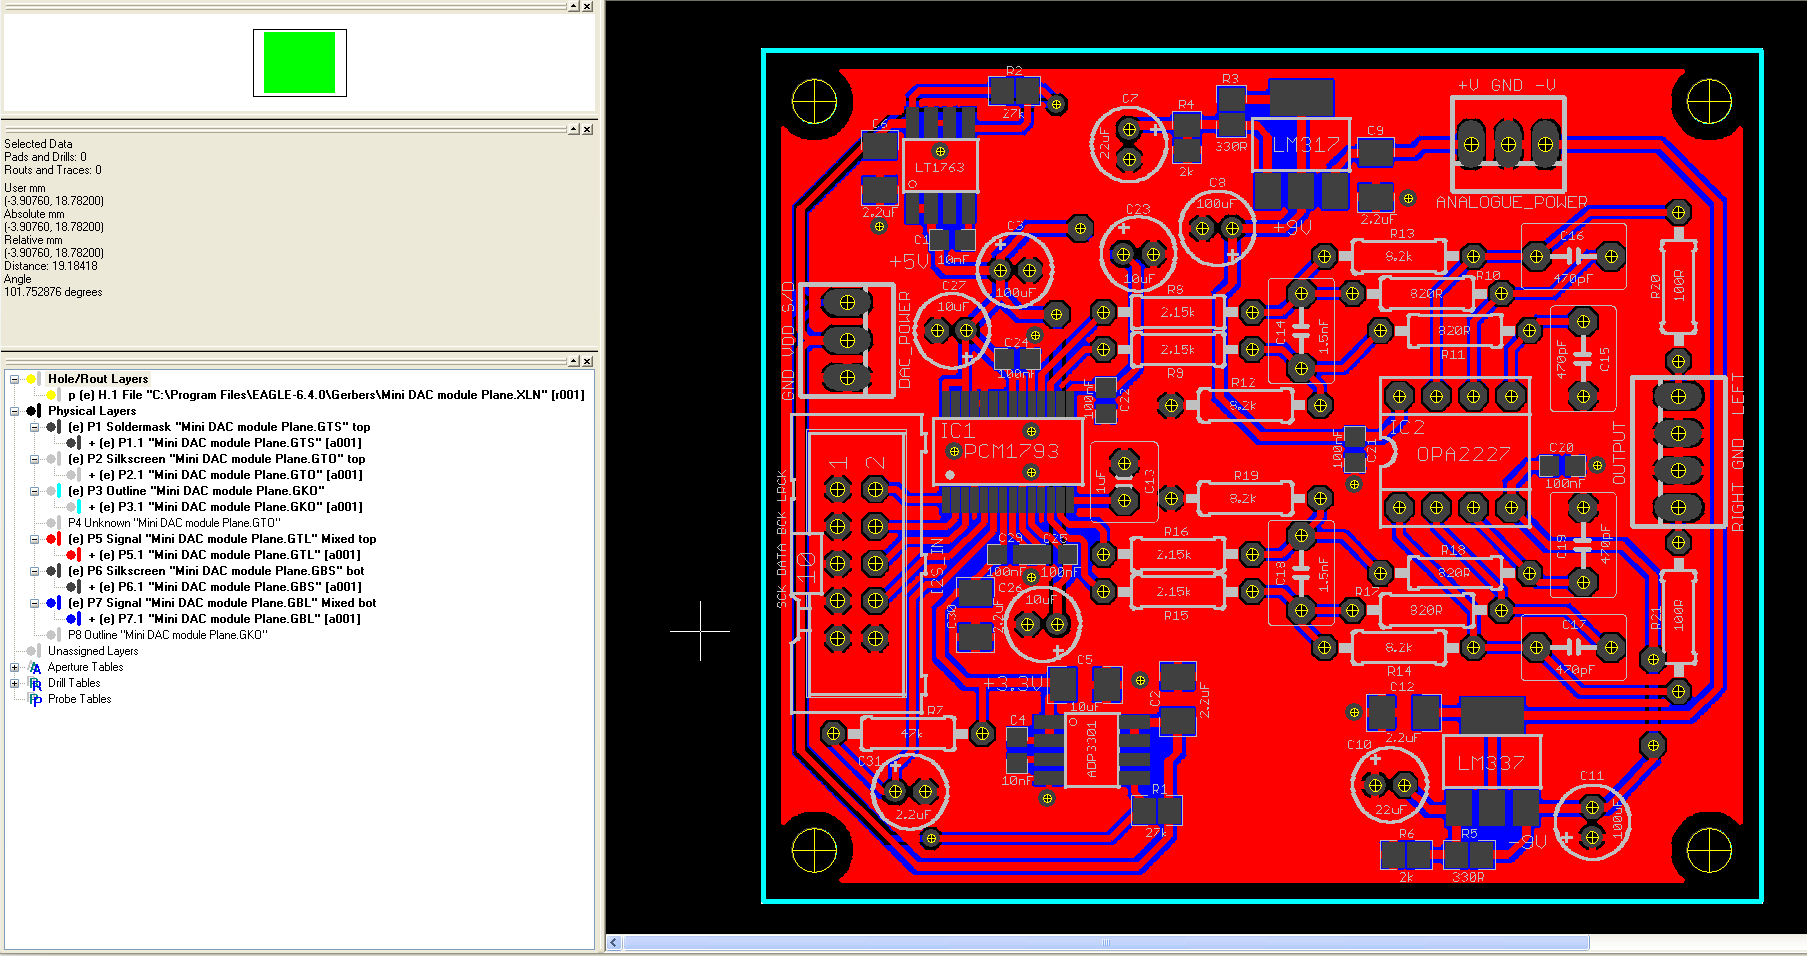Image resolution: width=1807 pixels, height=956 pixels.
Task: Select P8 Outline GKO layer row
Action: (x=168, y=635)
